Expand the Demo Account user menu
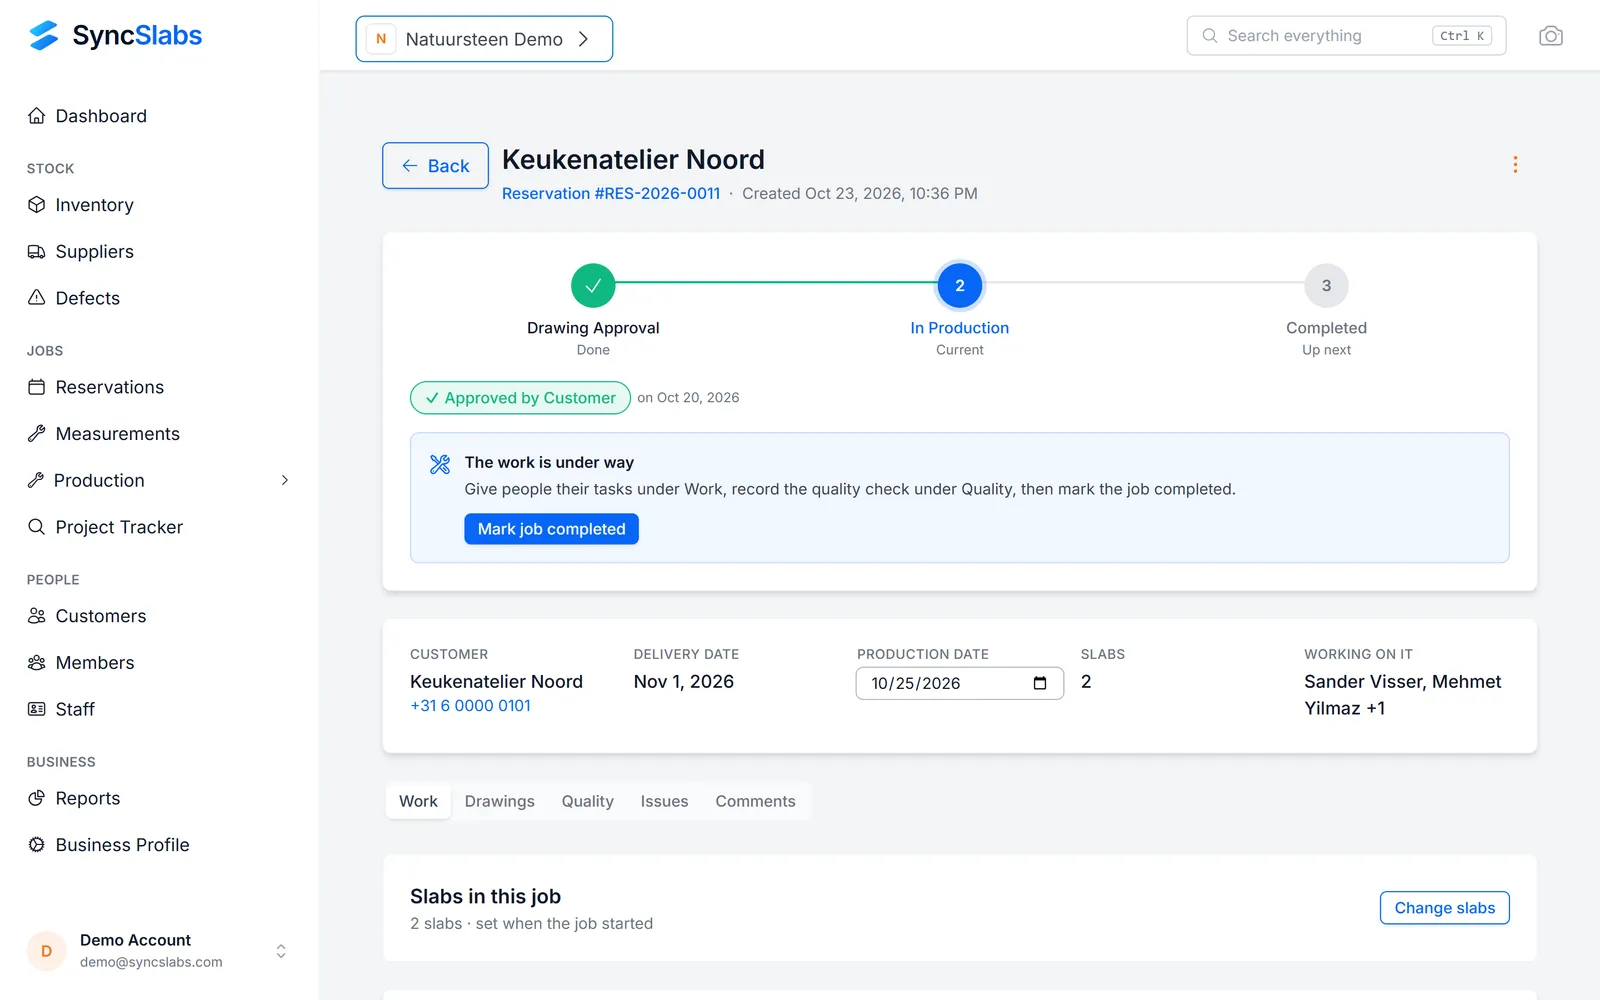 pyautogui.click(x=281, y=951)
